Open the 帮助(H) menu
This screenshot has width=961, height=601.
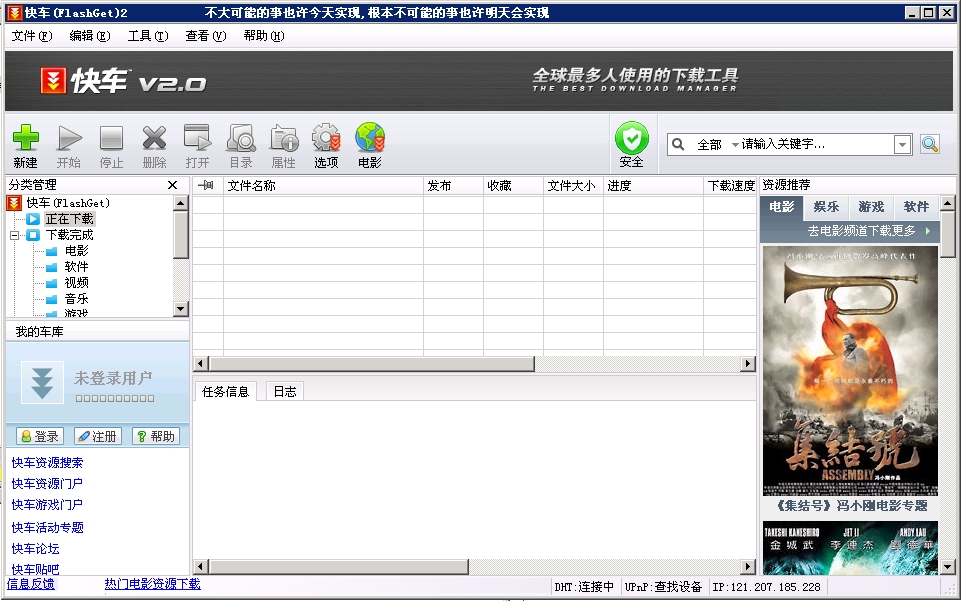point(264,36)
